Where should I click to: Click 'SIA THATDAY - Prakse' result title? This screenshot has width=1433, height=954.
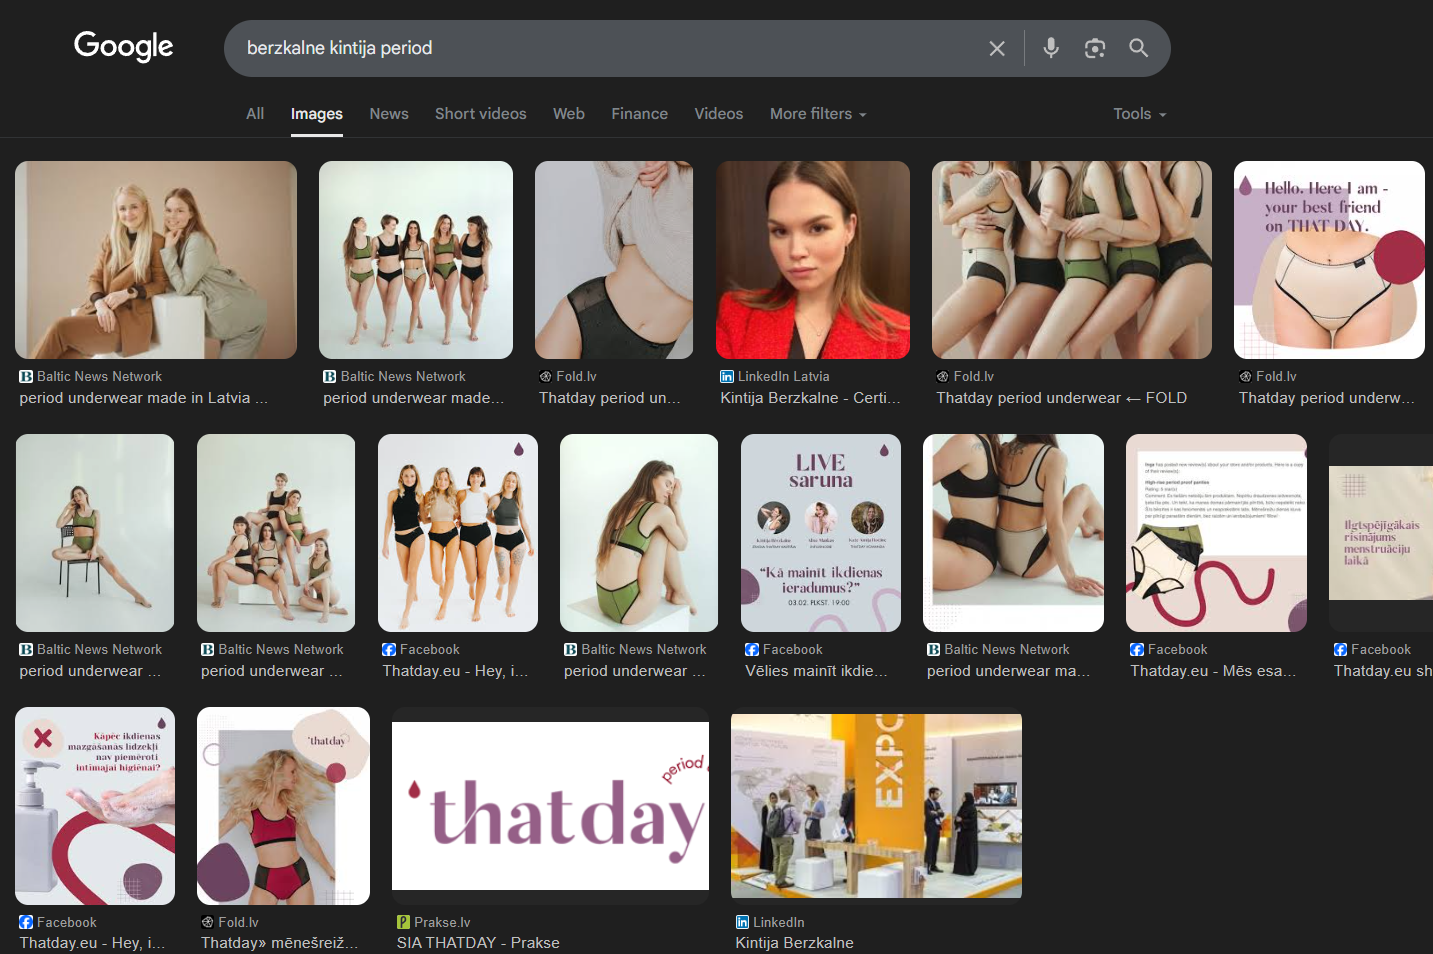(x=478, y=943)
